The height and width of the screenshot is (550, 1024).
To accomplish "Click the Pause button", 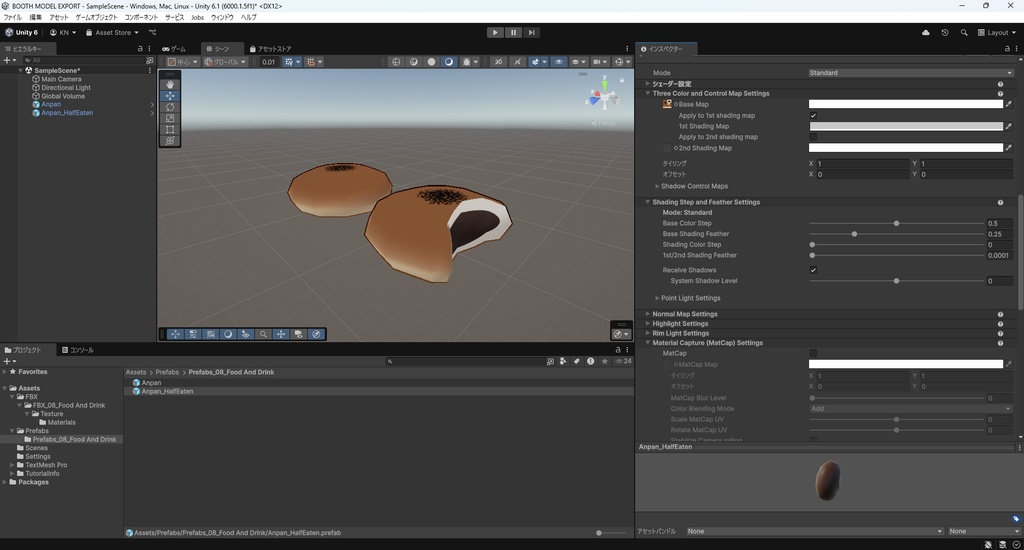I will click(x=513, y=32).
